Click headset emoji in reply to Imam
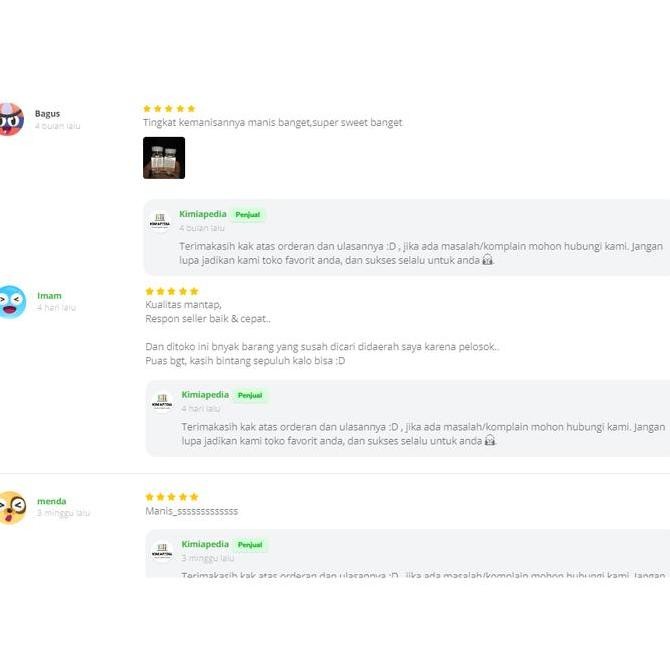Viewport: 670px width, 670px height. 490,441
